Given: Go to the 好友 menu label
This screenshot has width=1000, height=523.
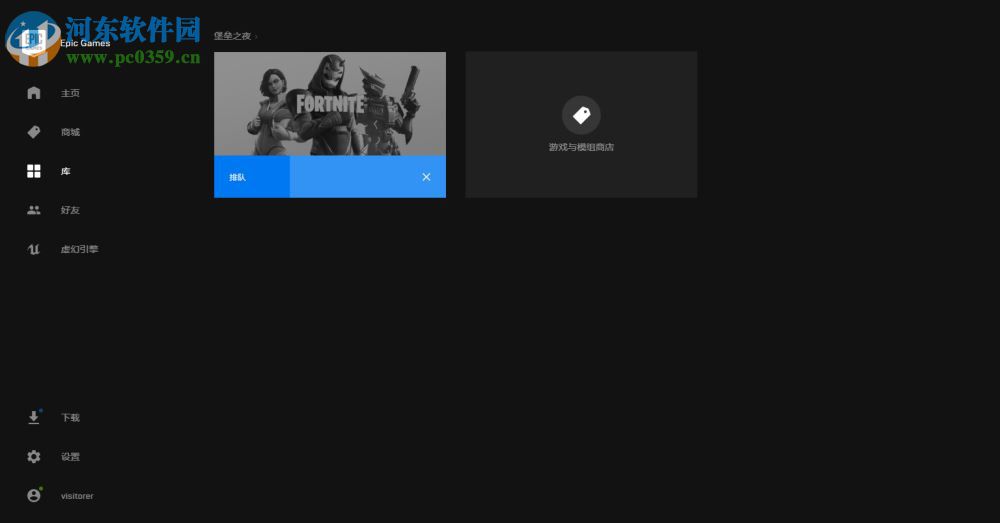Looking at the screenshot, I should coord(70,210).
